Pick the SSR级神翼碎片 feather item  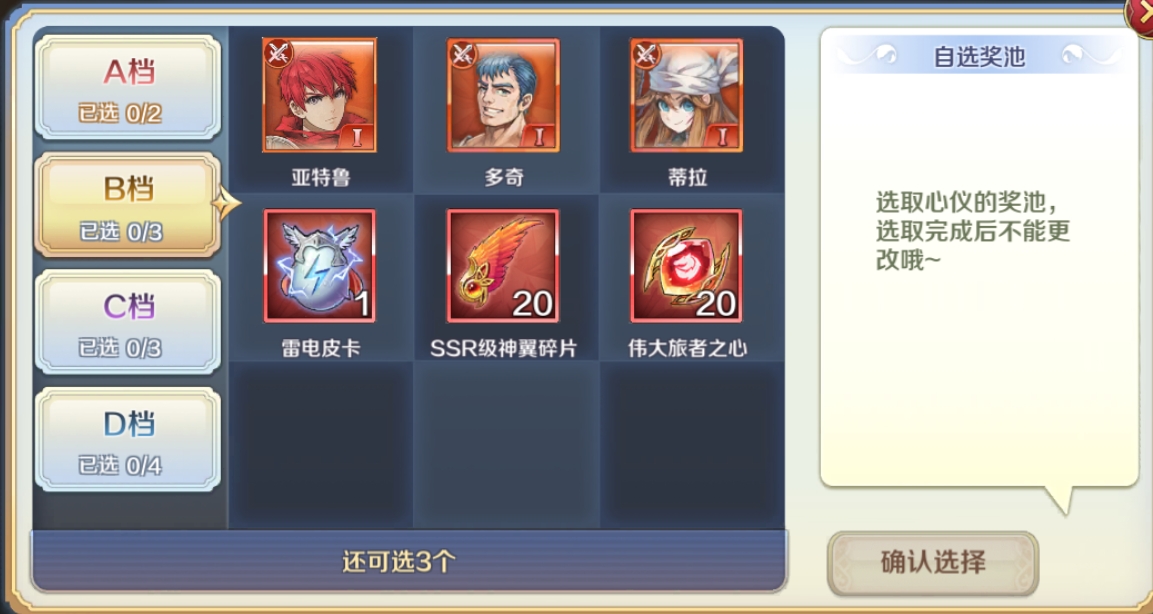click(503, 266)
